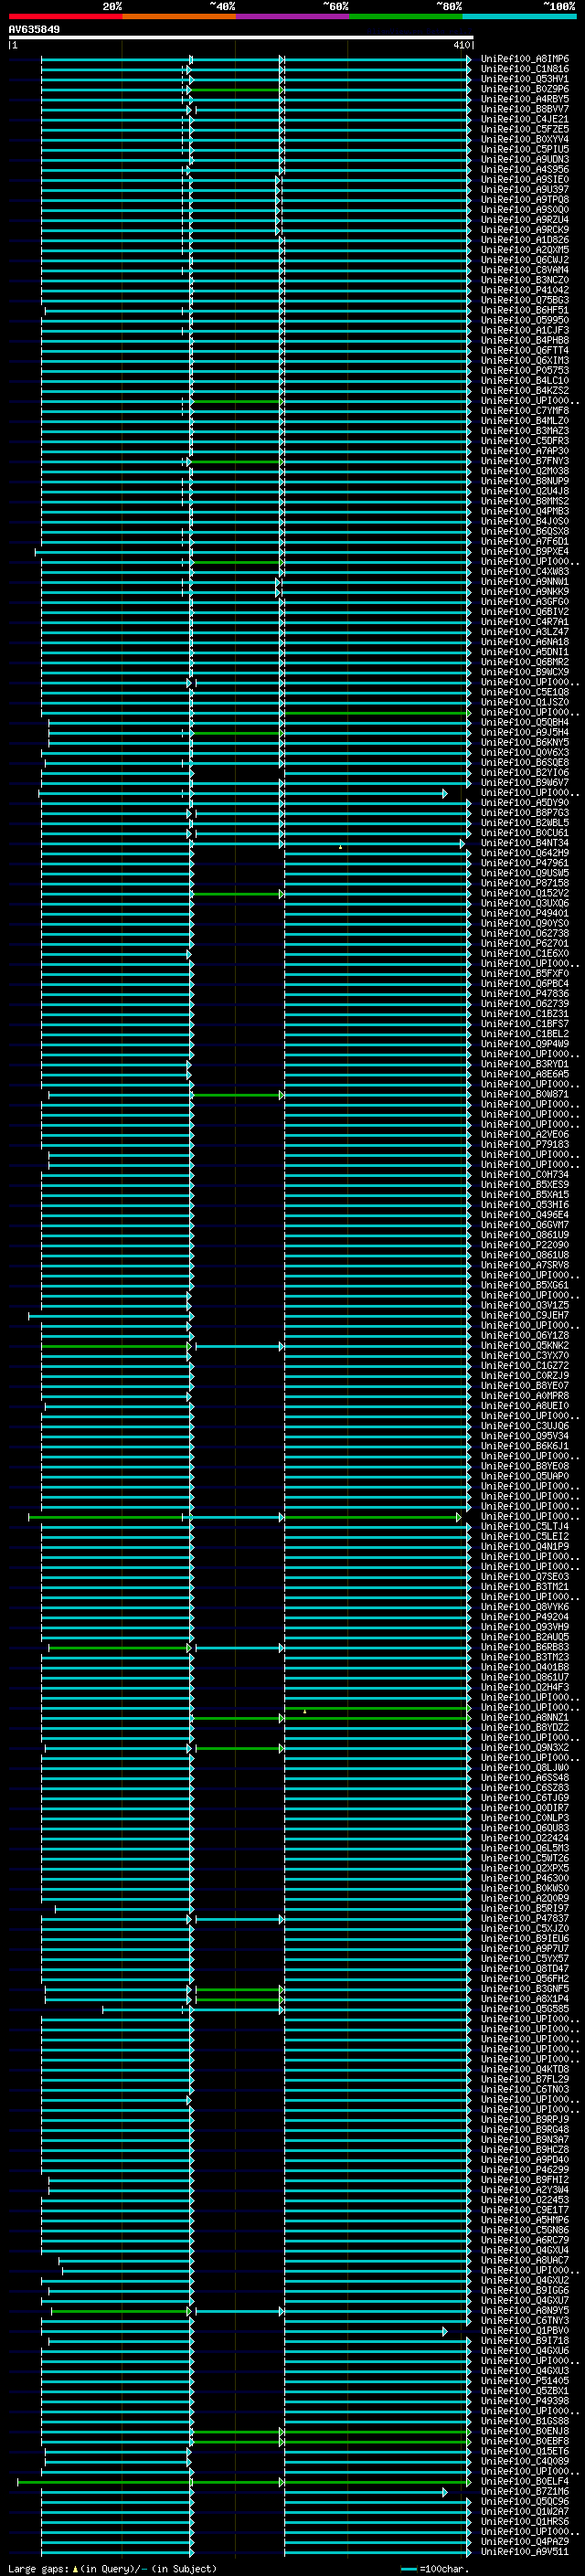Image resolution: width=585 pixels, height=2576 pixels.
Task: Select hit label UniRef100_P47961
Action: [525, 863]
